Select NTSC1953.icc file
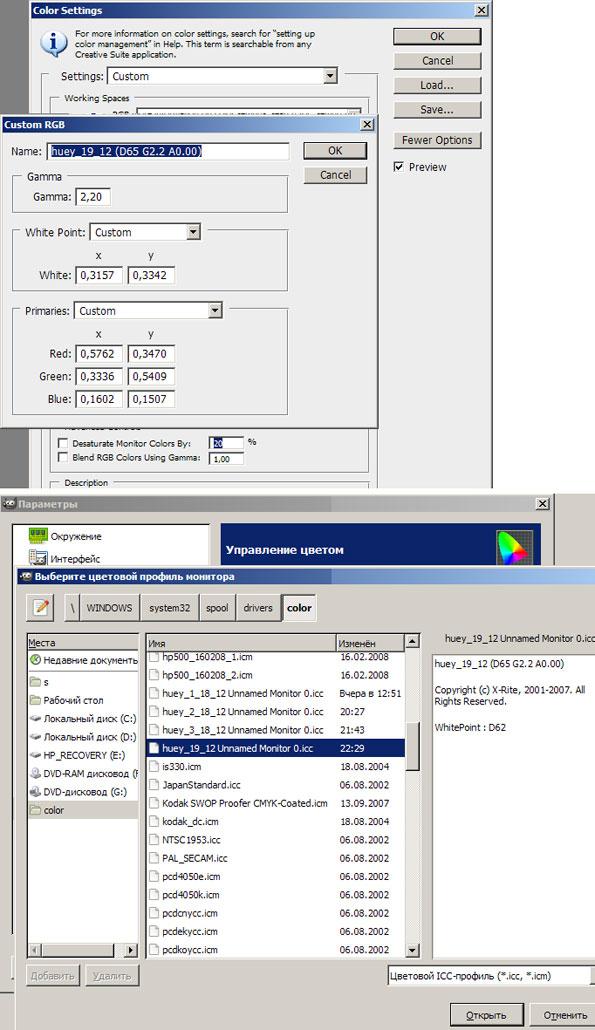The height and width of the screenshot is (1030, 595). pyautogui.click(x=276, y=840)
